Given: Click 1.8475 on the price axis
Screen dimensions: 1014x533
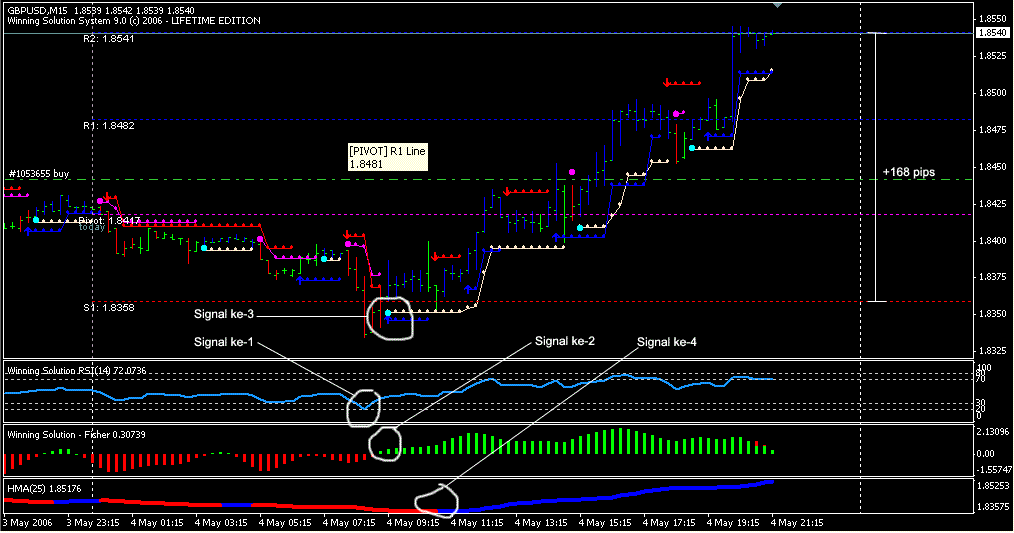Looking at the screenshot, I should (992, 130).
